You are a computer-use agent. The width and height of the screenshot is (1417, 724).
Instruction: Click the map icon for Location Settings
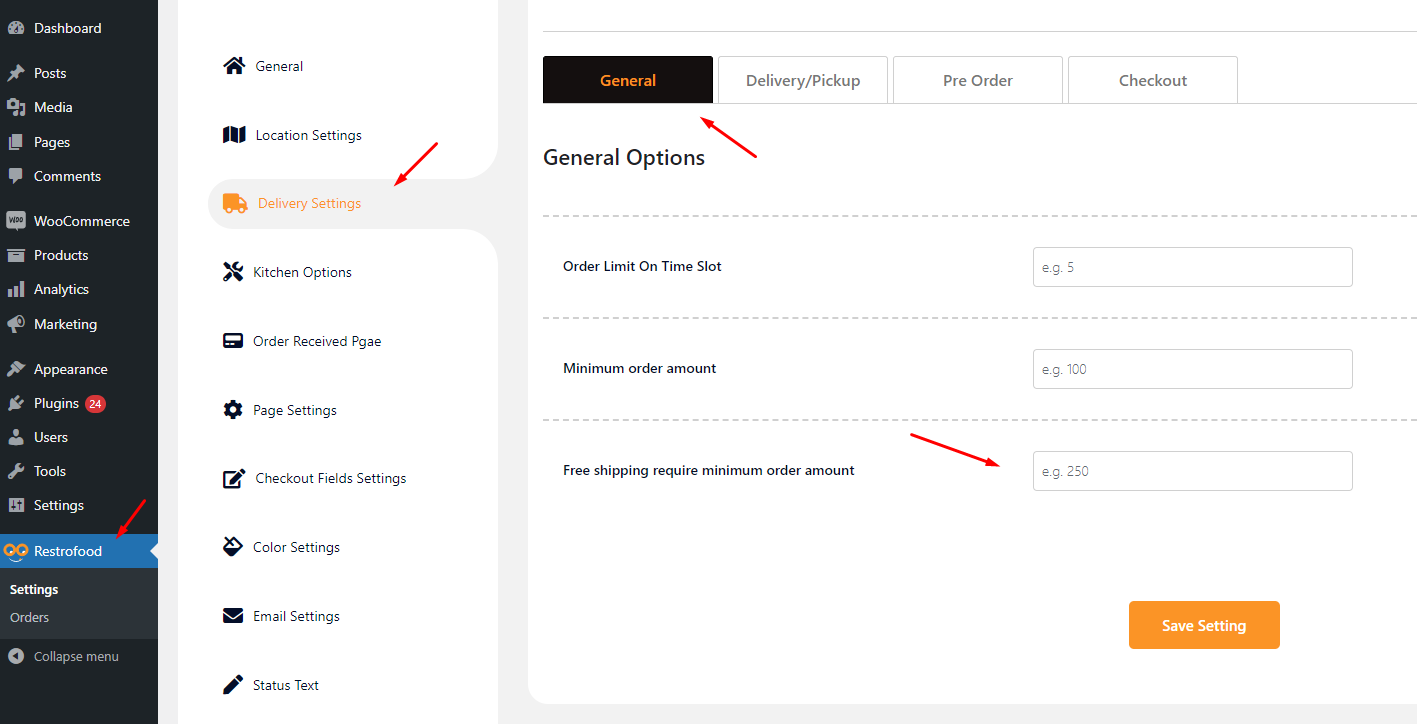pos(234,135)
